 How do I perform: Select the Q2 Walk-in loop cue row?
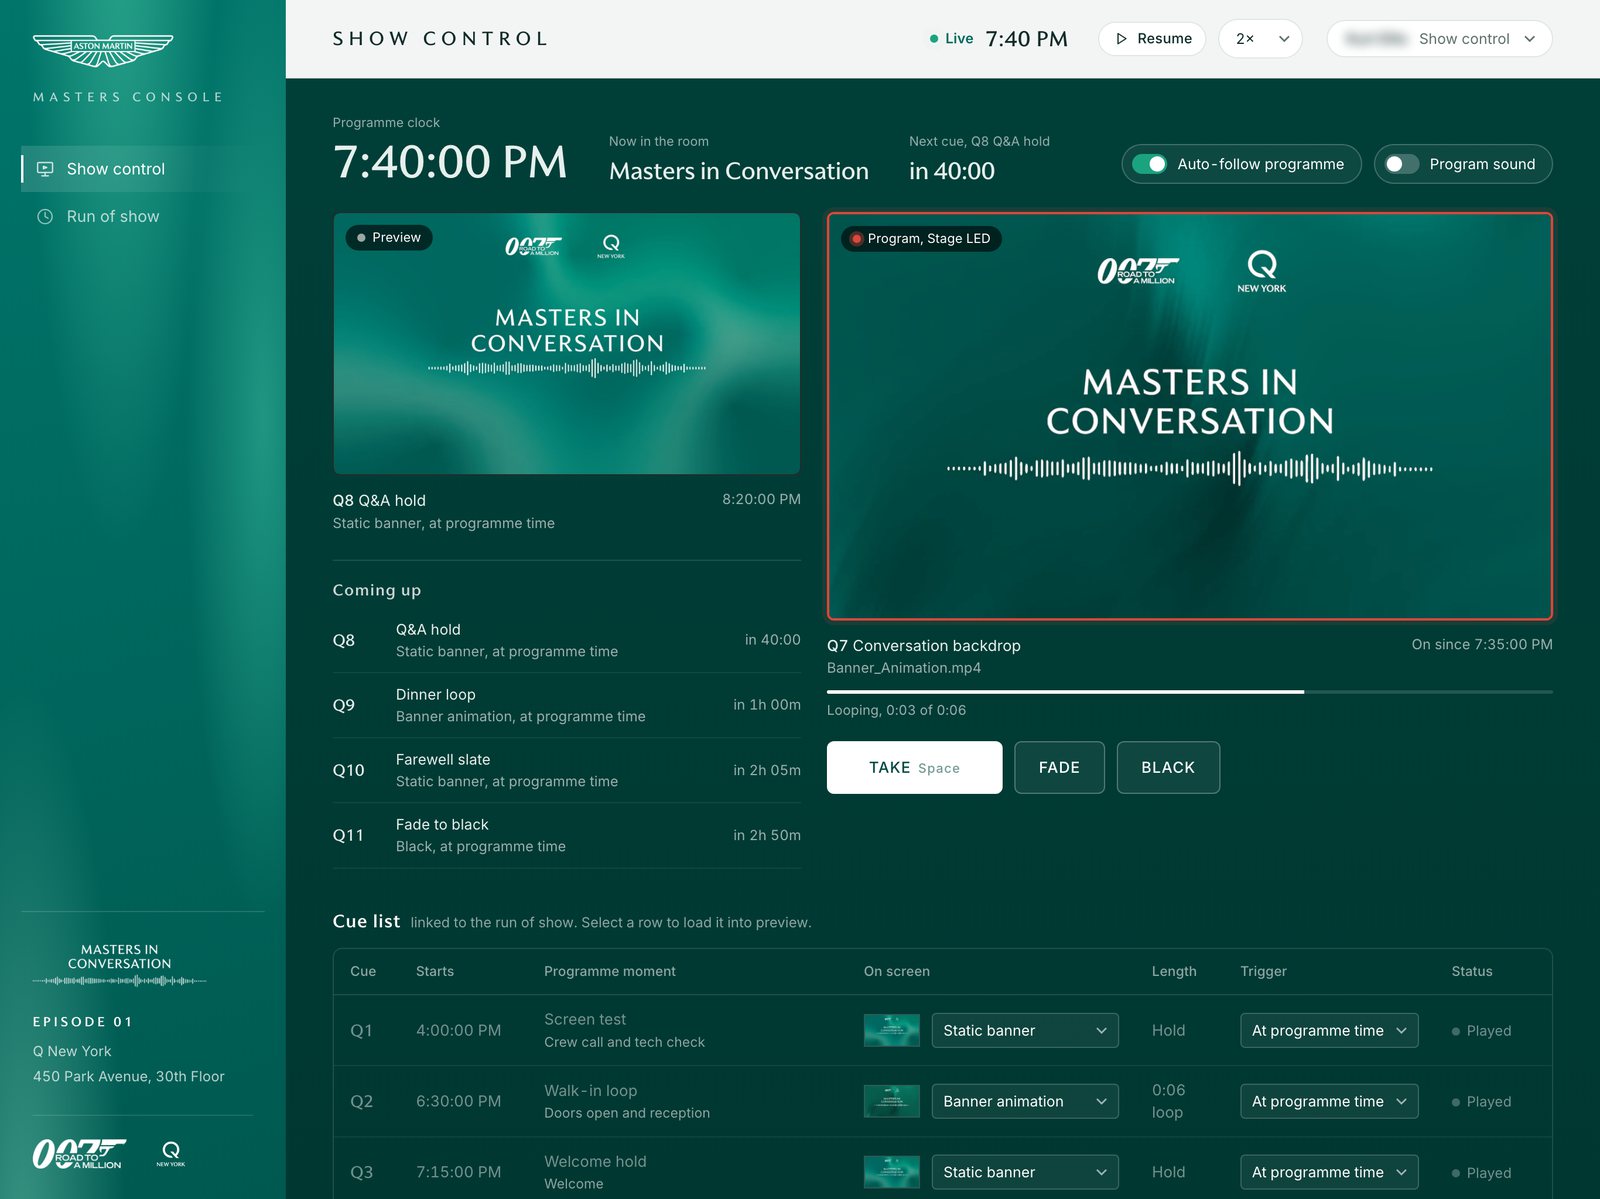click(x=942, y=1102)
